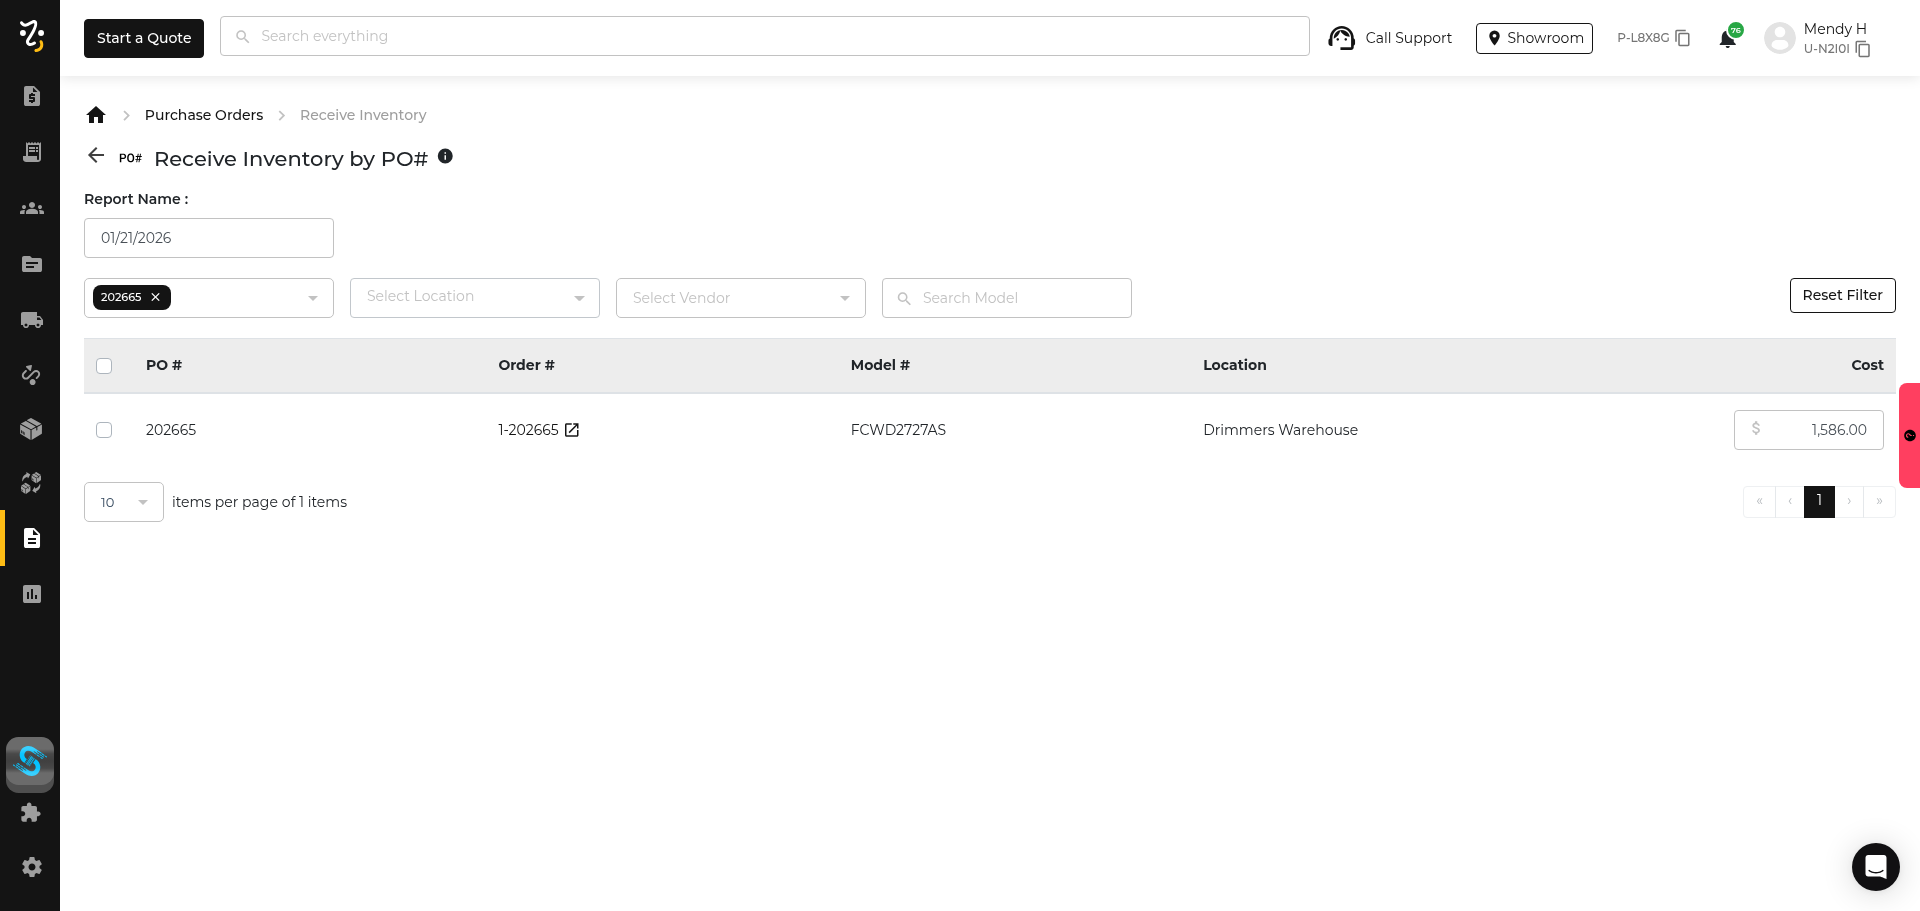Click the home breadcrumb icon

(96, 115)
